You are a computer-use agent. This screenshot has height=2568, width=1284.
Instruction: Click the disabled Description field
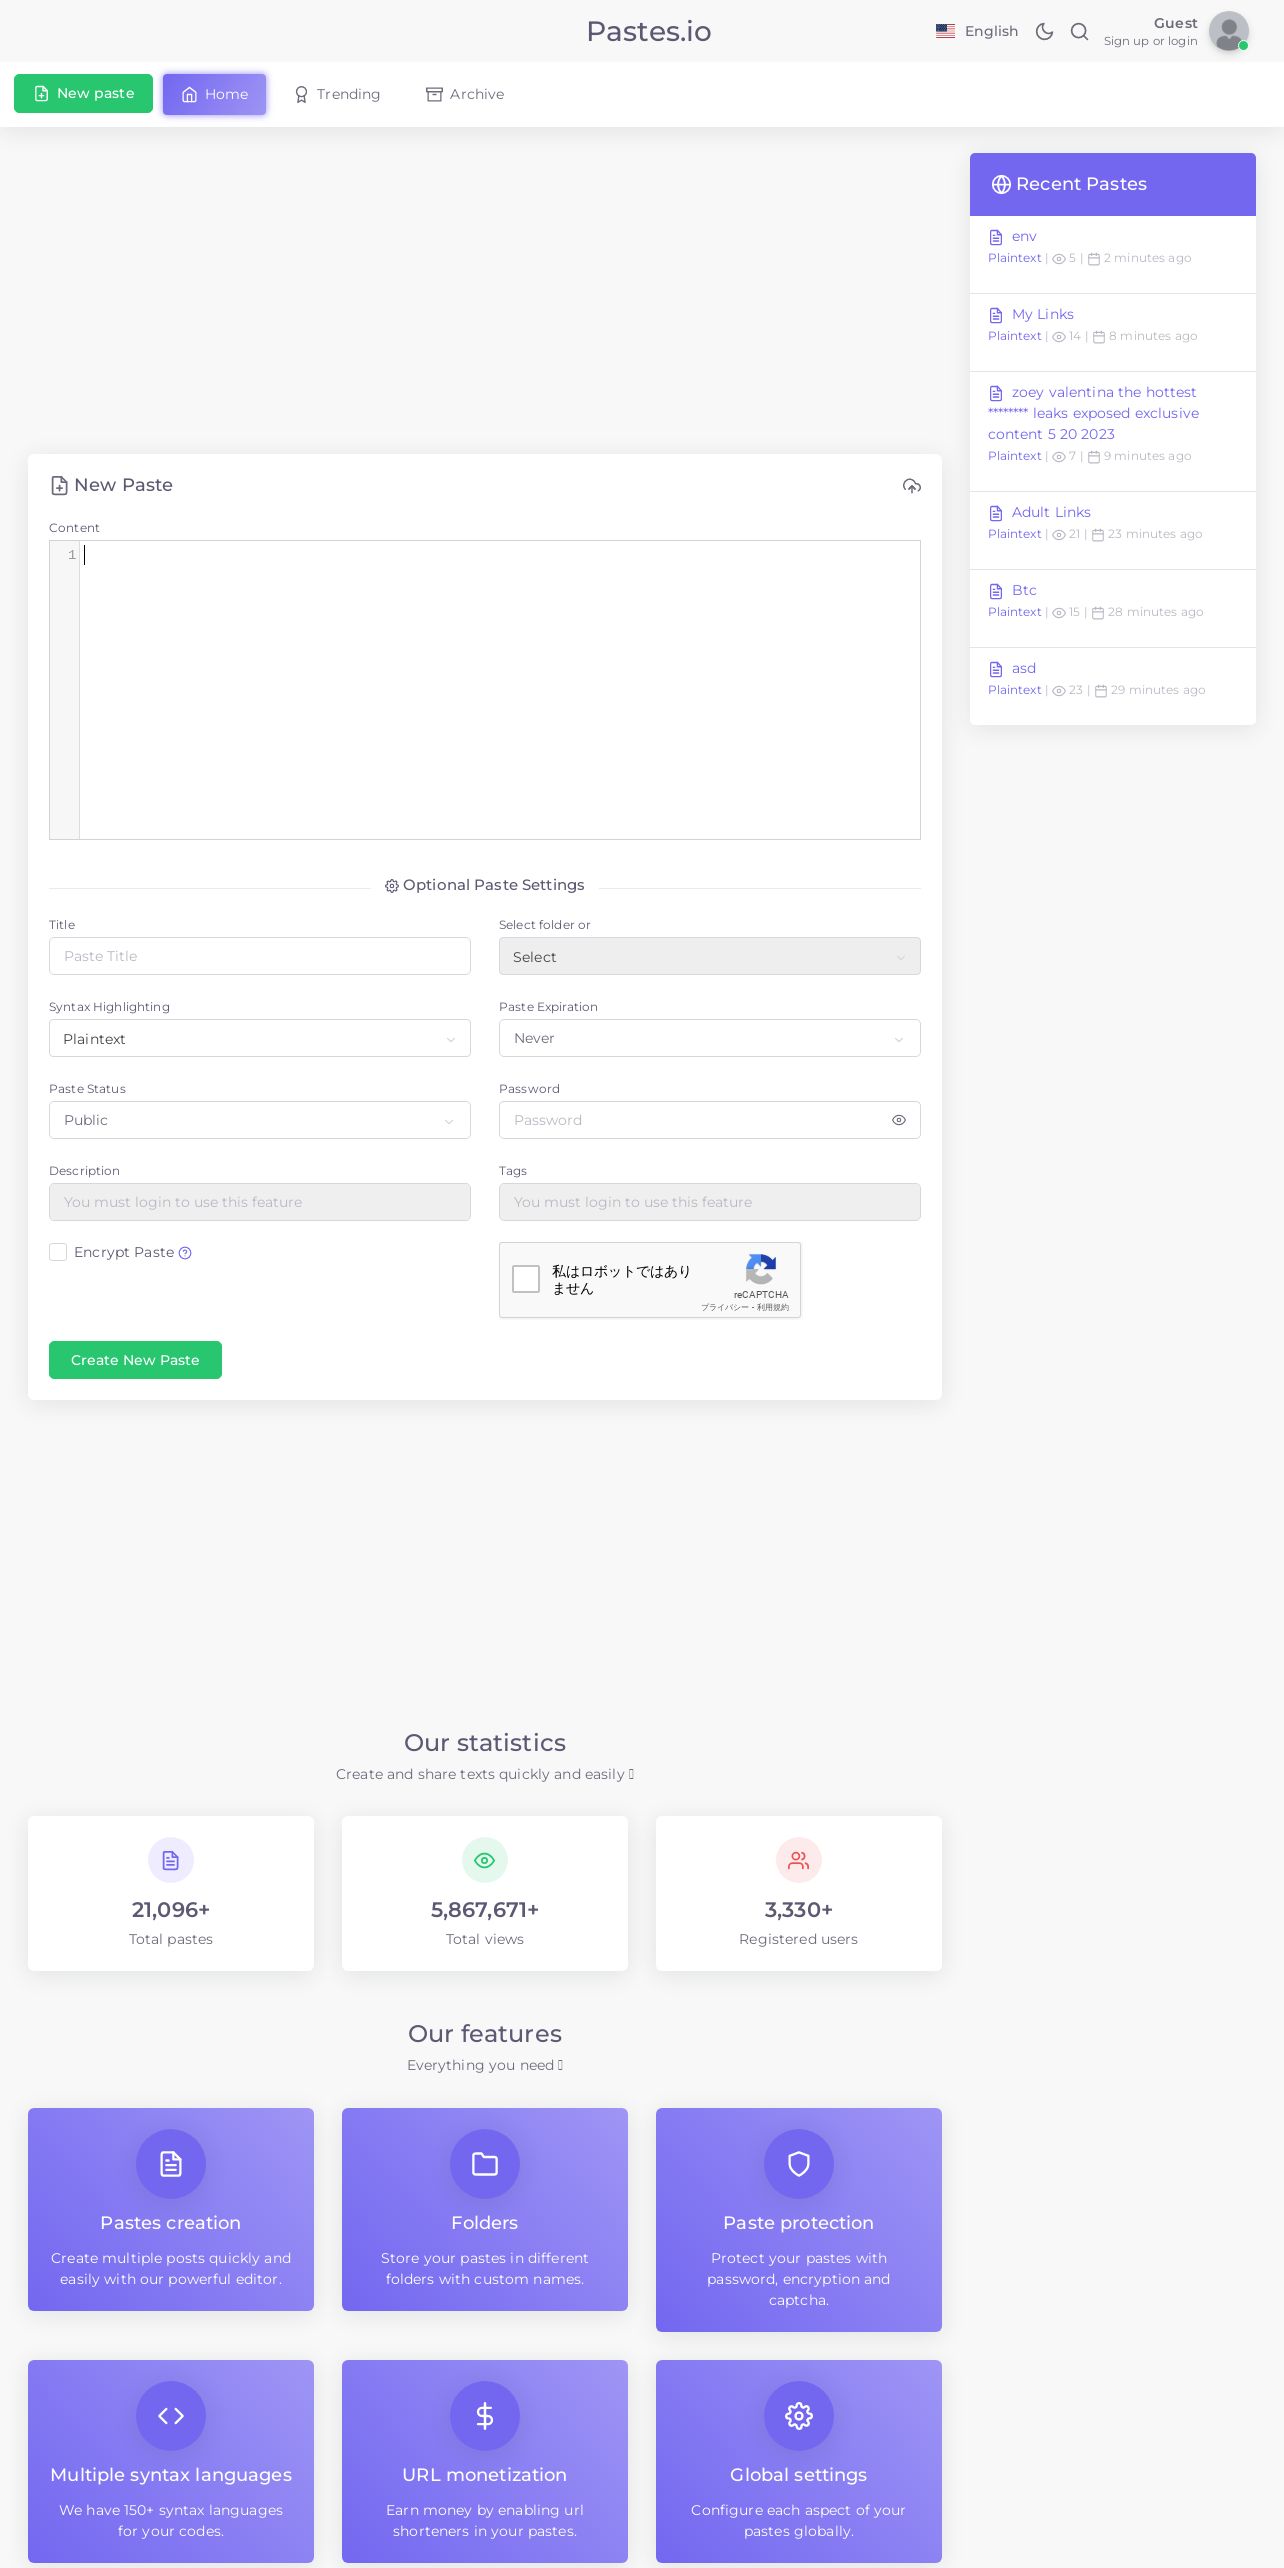coord(260,1202)
